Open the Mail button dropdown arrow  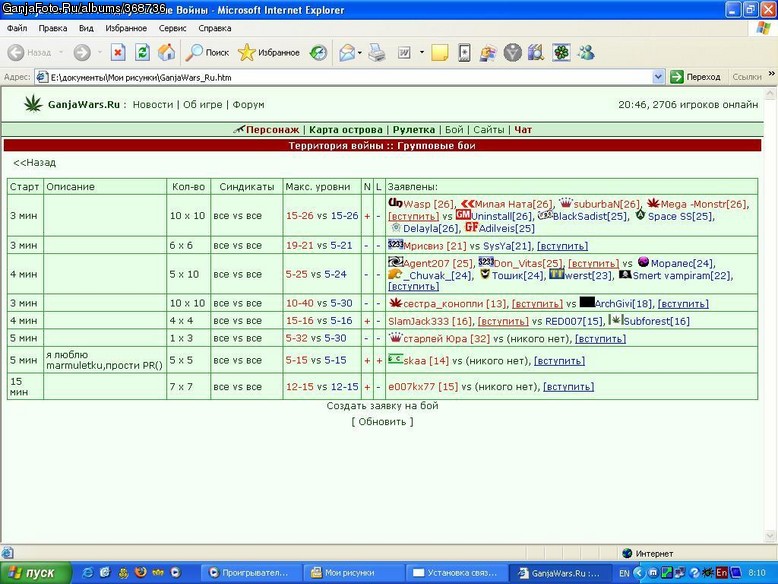[x=360, y=53]
